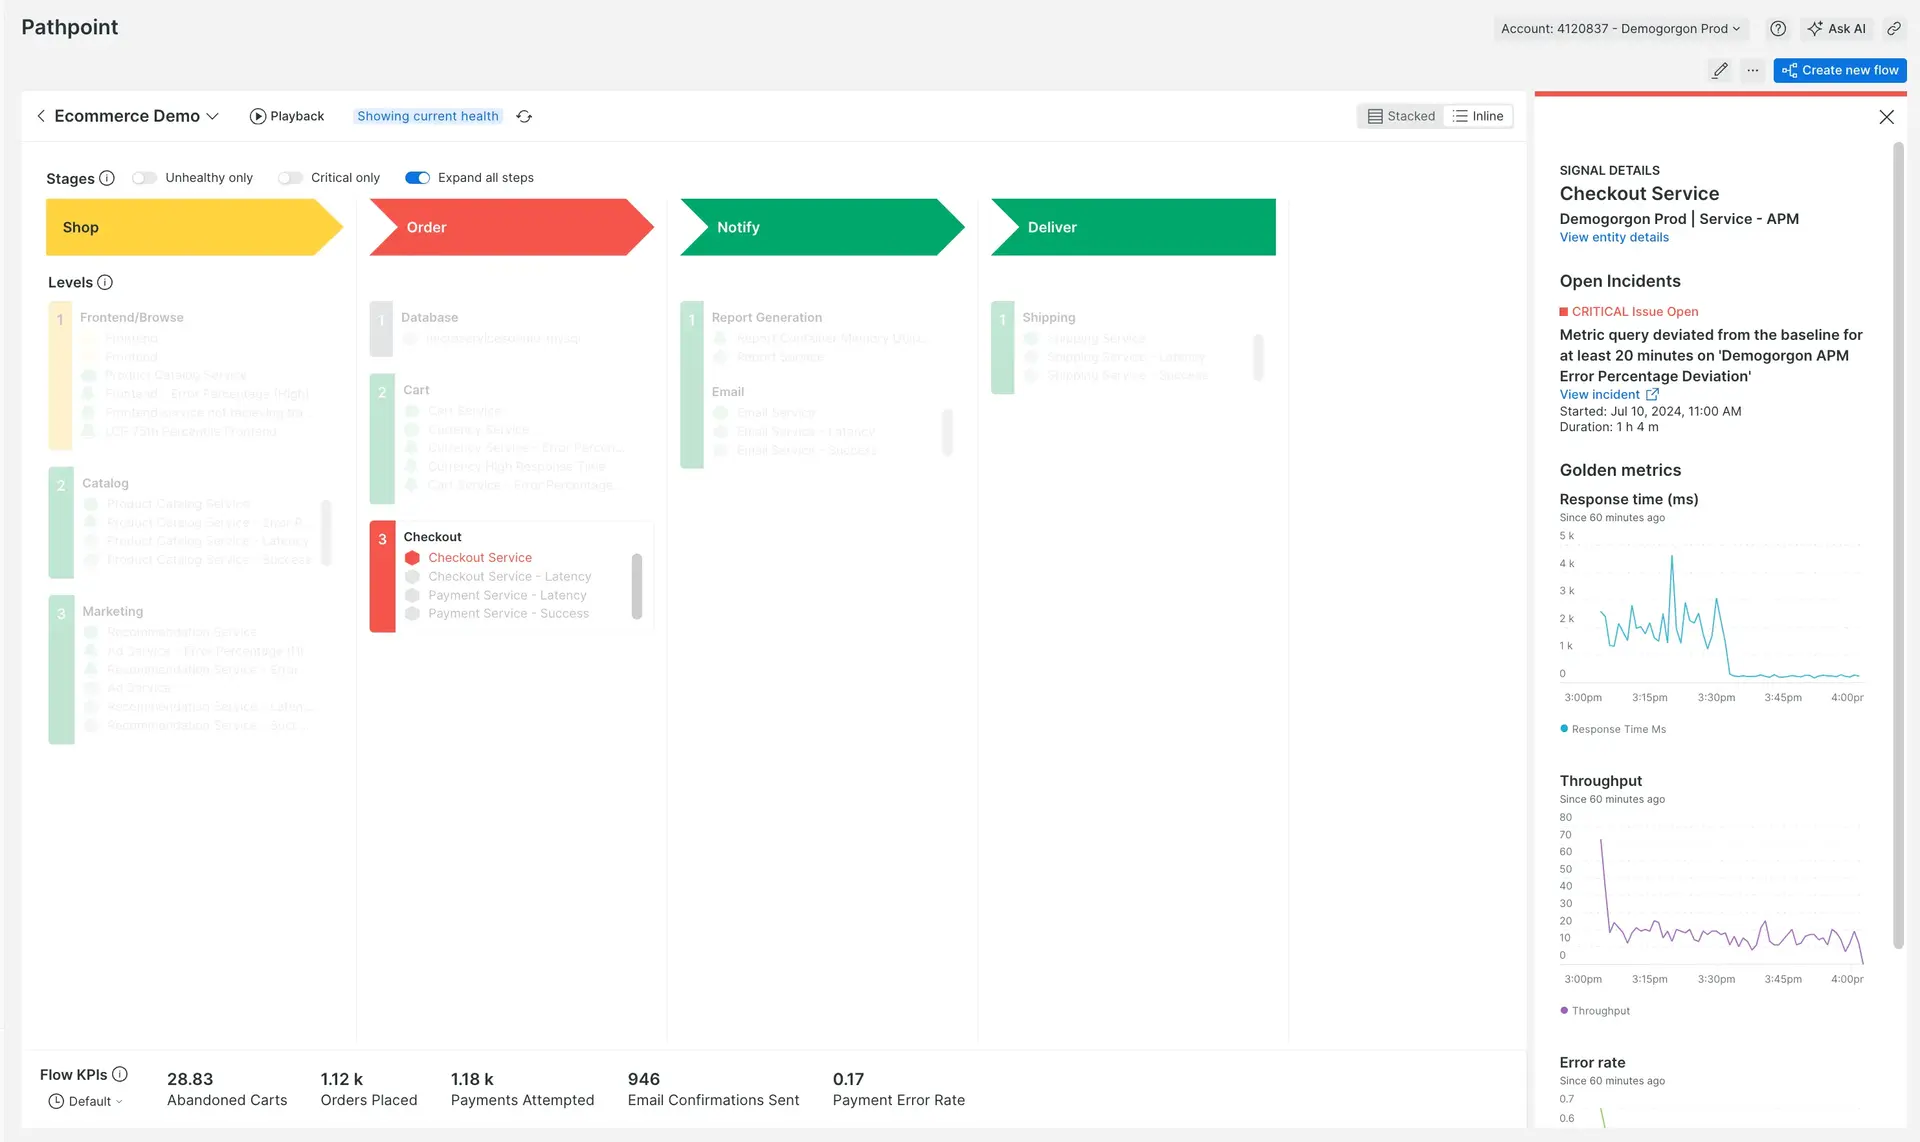The height and width of the screenshot is (1142, 1920).
Task: Click the help question mark icon
Action: [1777, 29]
